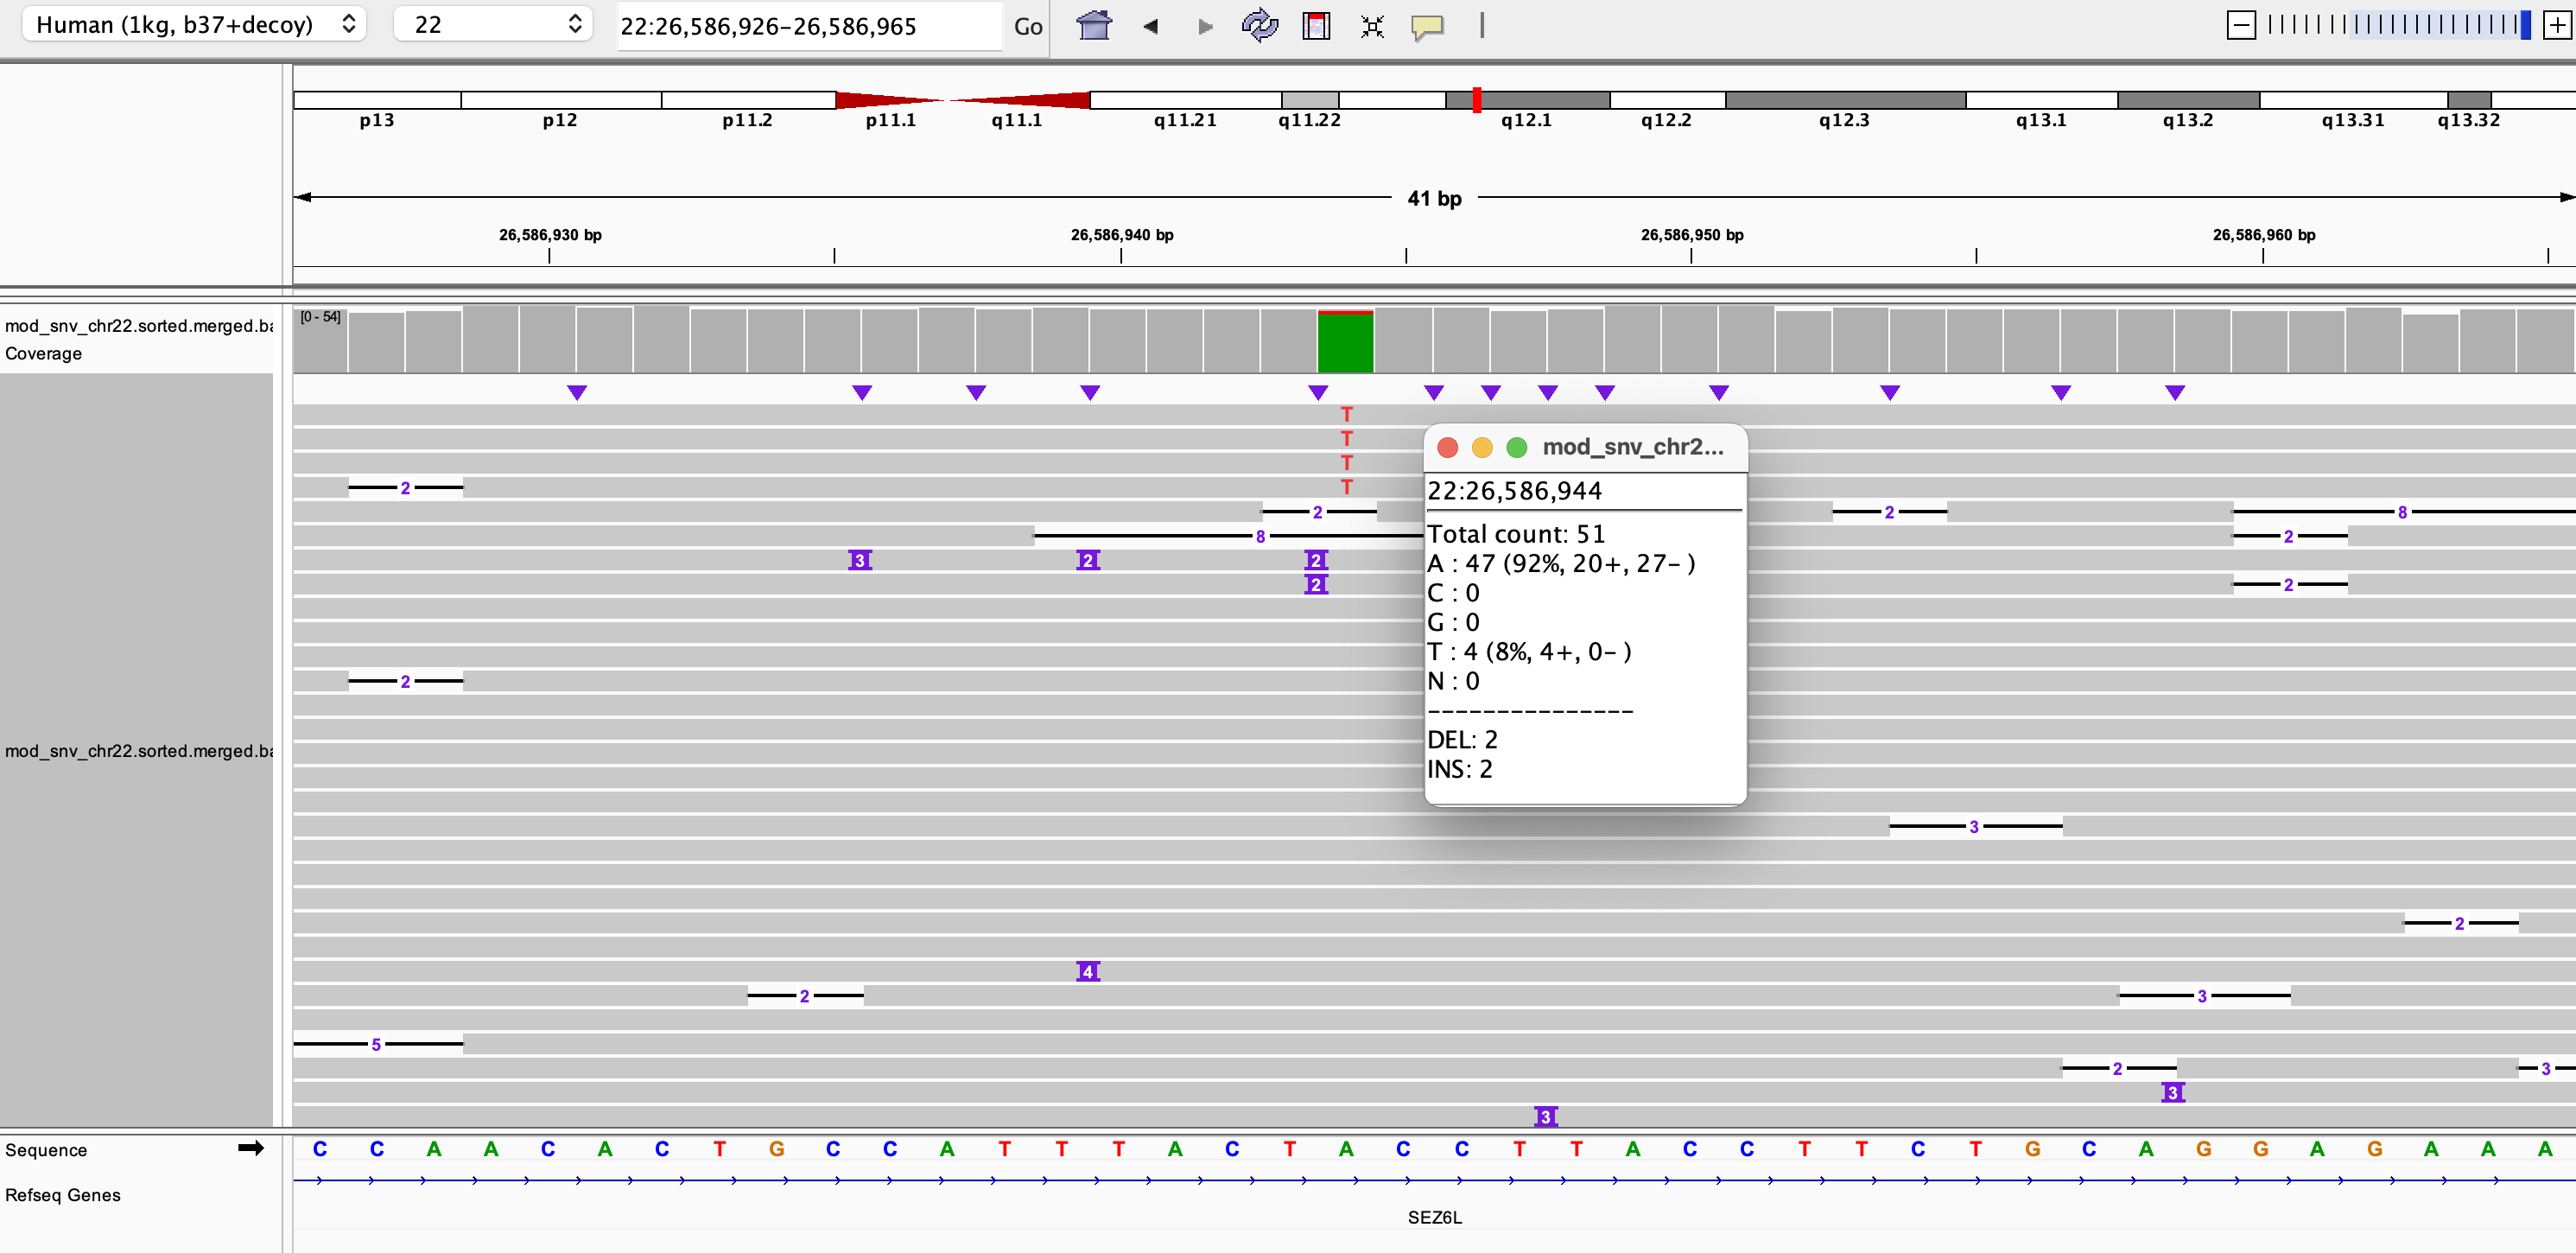Click the red position marker on ideogram
Image resolution: width=2576 pixels, height=1253 pixels.
(x=1476, y=99)
